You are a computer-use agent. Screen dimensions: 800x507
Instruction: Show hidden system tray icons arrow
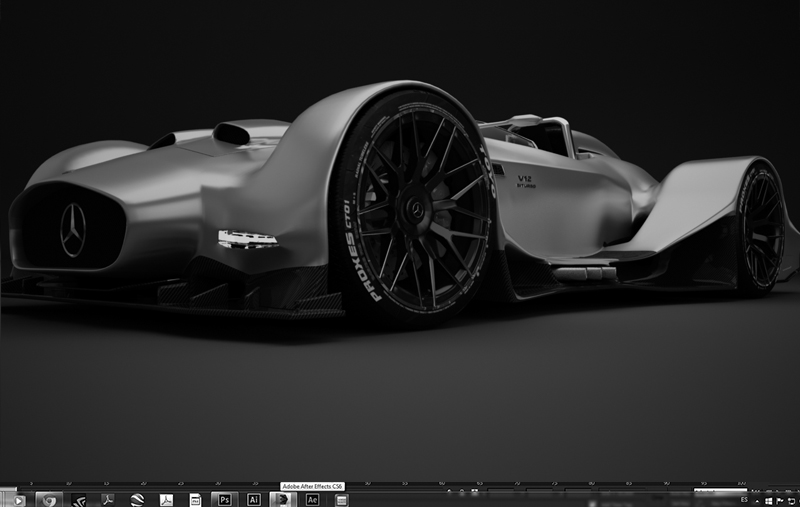[x=757, y=502]
